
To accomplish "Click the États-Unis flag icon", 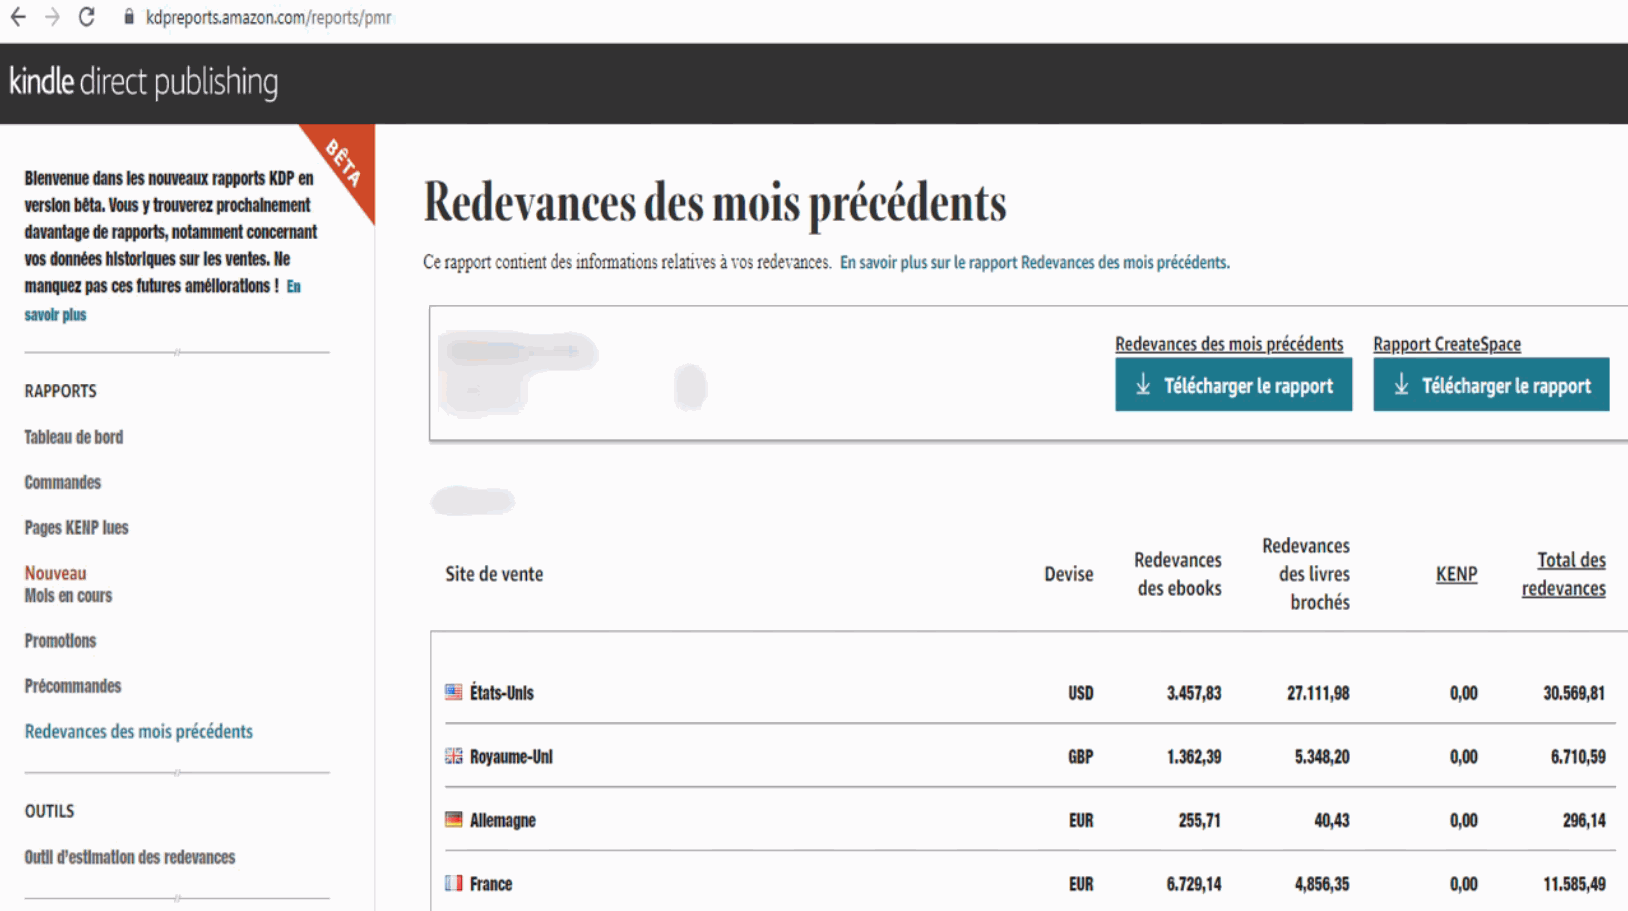I will (x=453, y=692).
